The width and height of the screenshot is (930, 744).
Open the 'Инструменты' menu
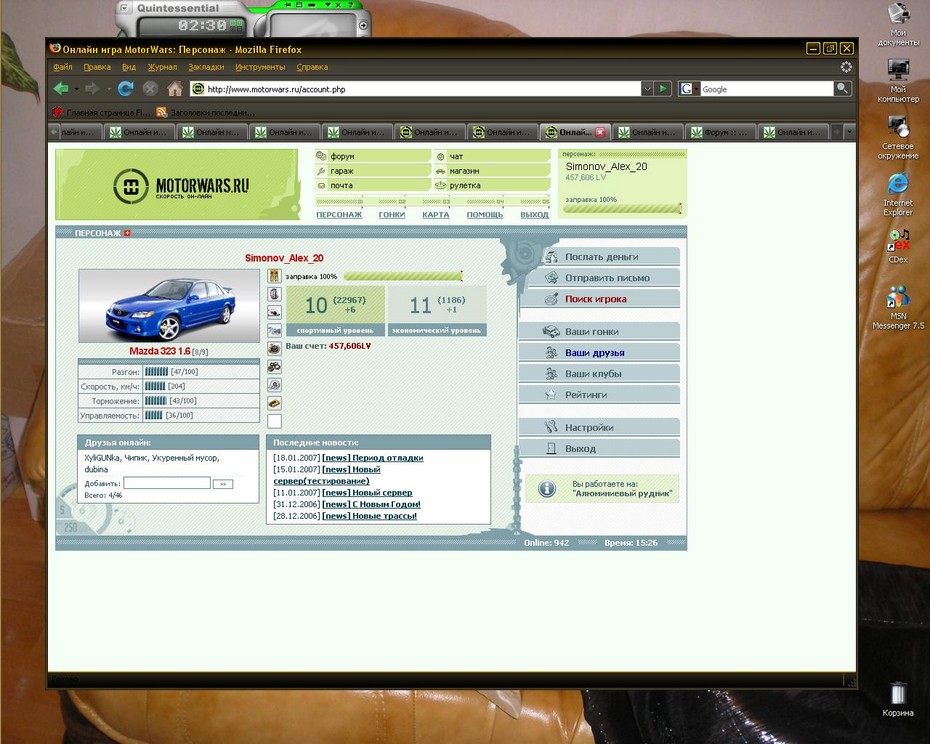(x=260, y=67)
